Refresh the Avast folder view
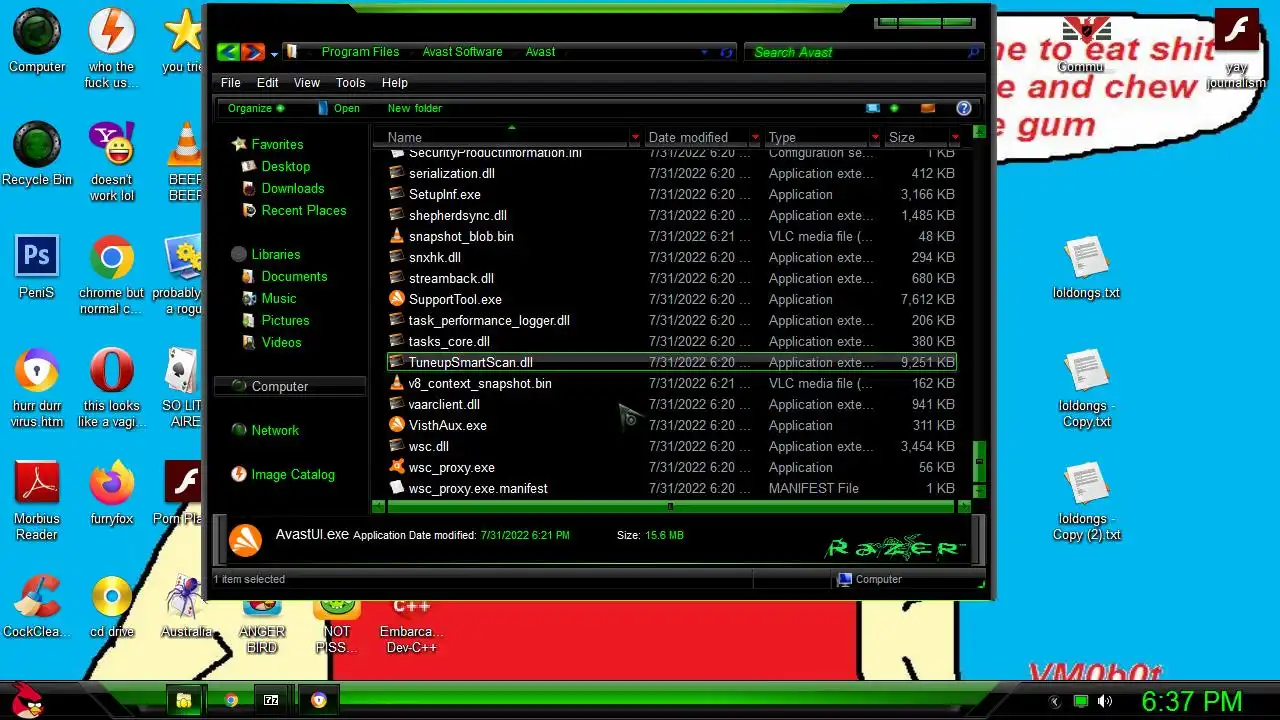 point(727,52)
